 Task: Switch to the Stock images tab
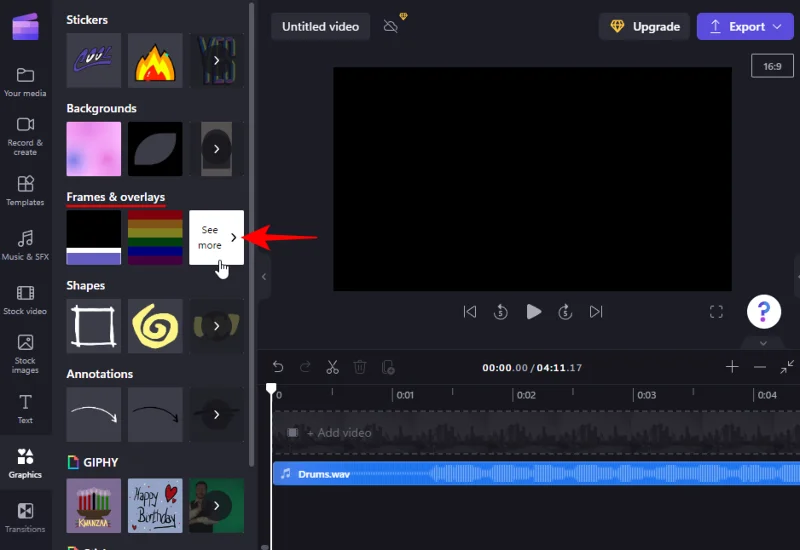point(25,354)
